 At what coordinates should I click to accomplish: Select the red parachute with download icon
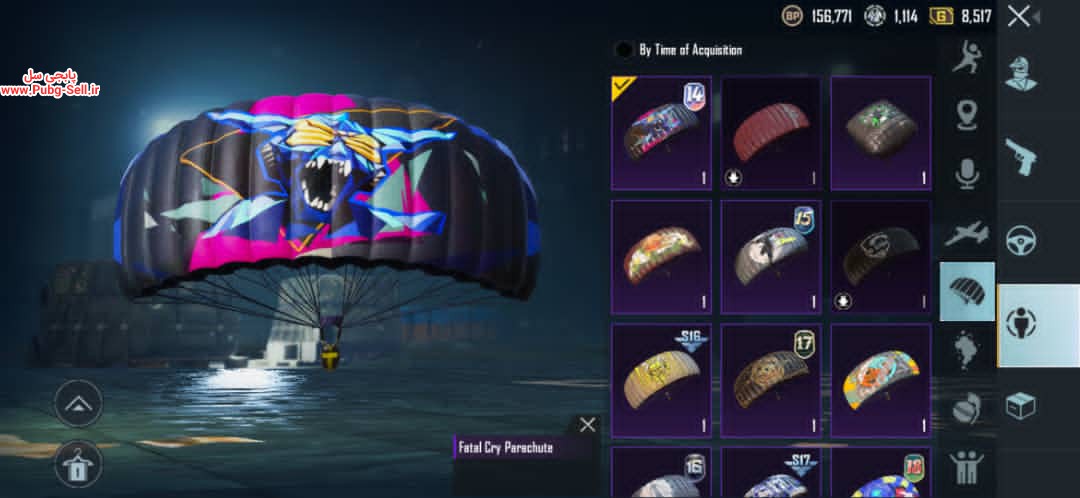771,133
